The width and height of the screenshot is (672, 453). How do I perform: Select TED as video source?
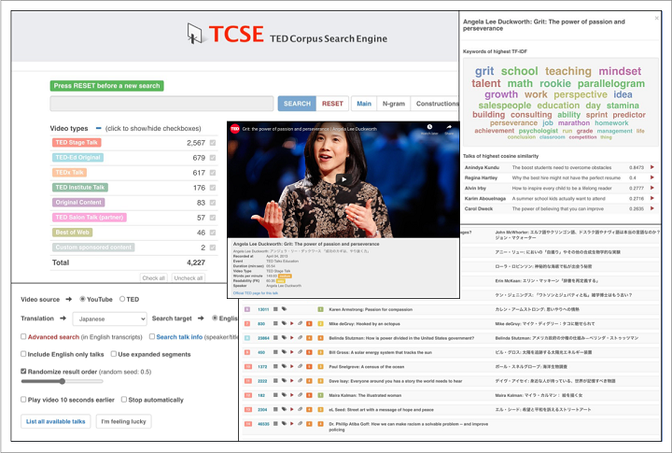pos(122,299)
